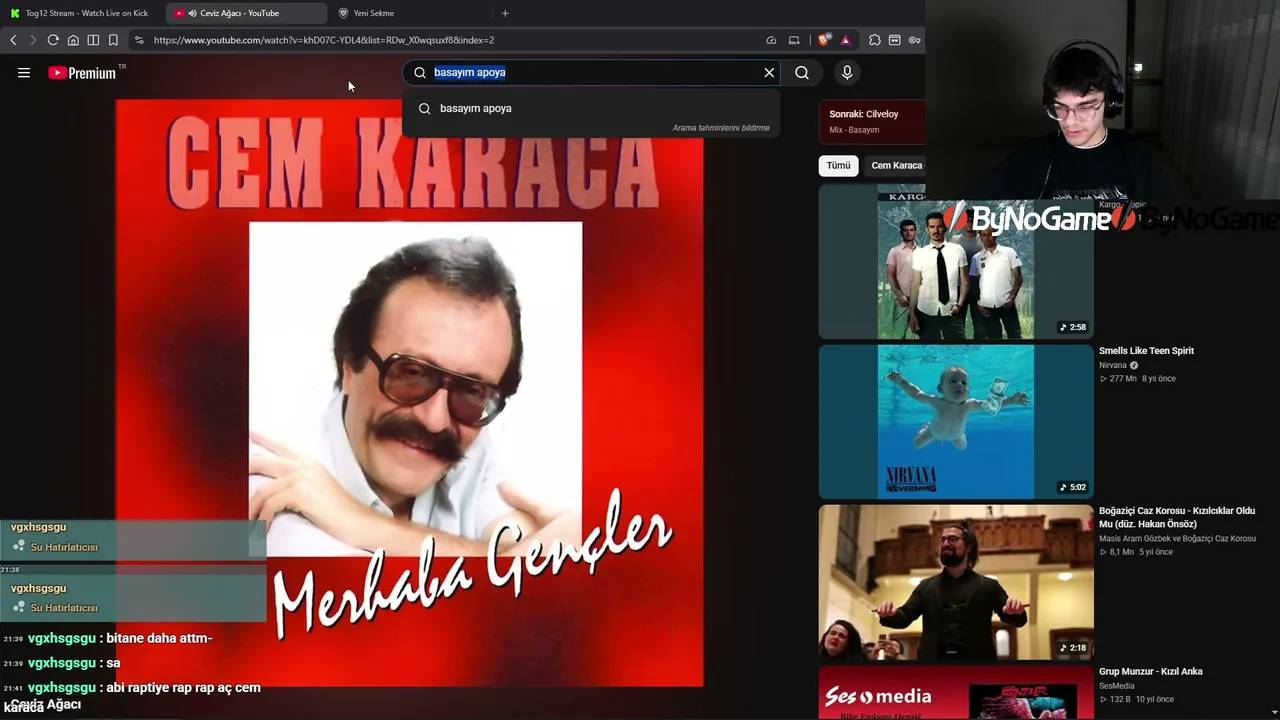The width and height of the screenshot is (1280, 720).
Task: Open the Brave Shields icon
Action: [823, 40]
